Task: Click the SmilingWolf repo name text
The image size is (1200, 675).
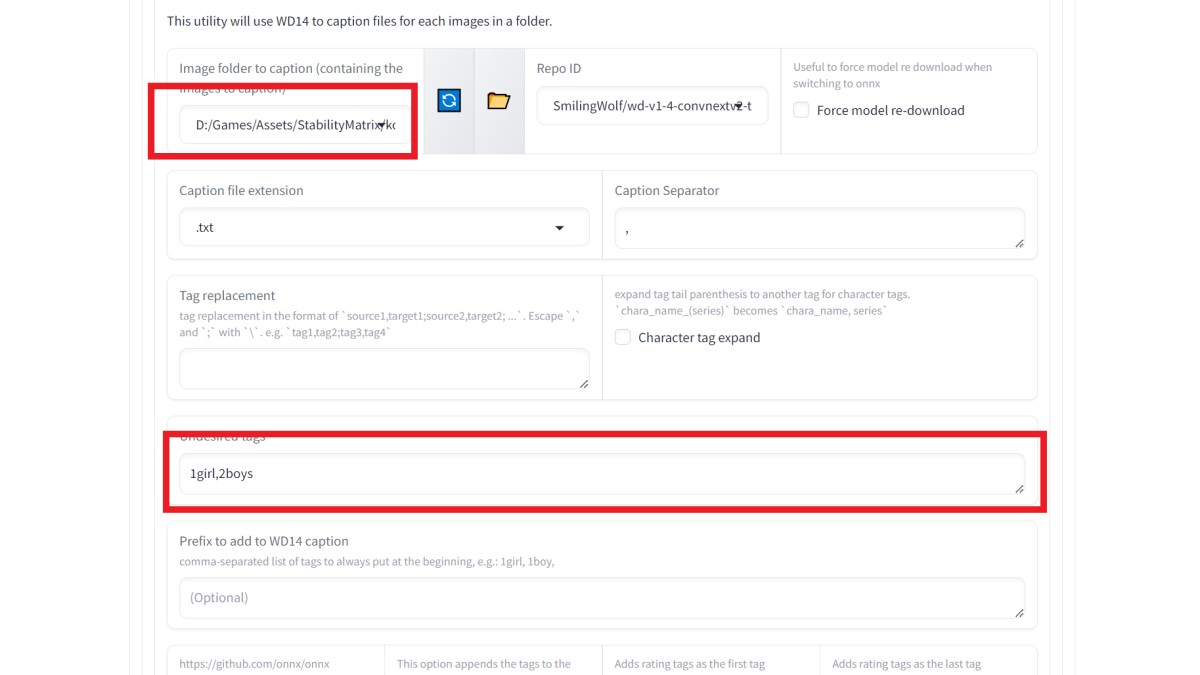Action: pos(640,106)
